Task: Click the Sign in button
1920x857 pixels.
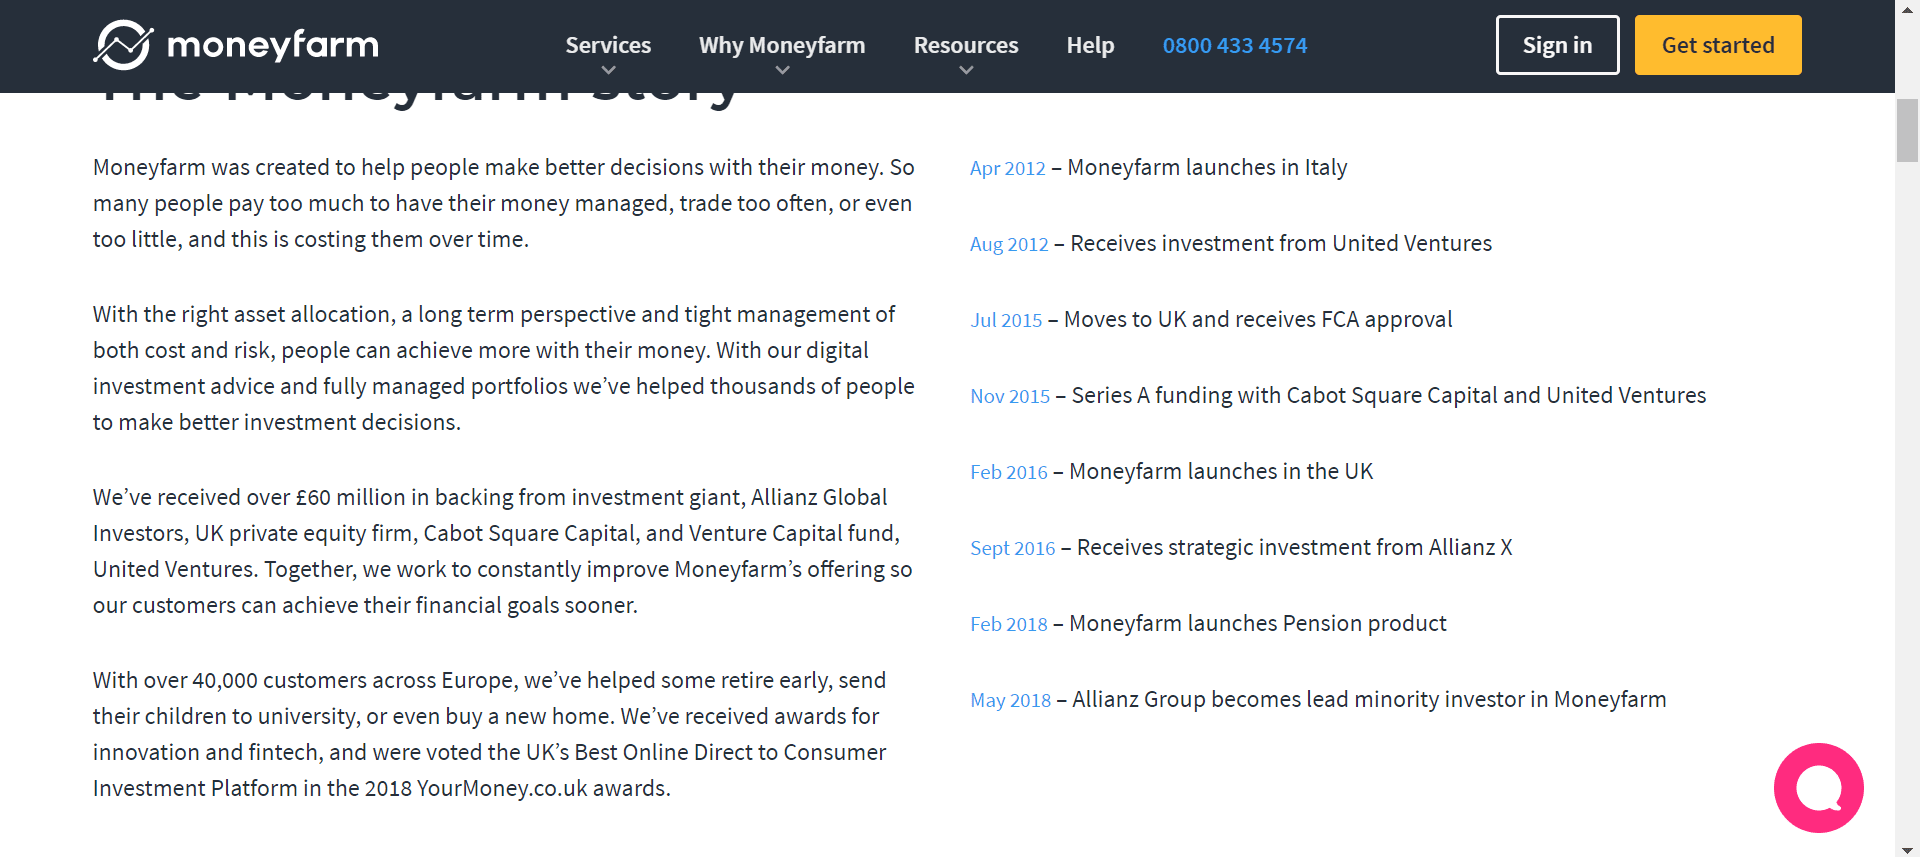Action: (x=1557, y=45)
